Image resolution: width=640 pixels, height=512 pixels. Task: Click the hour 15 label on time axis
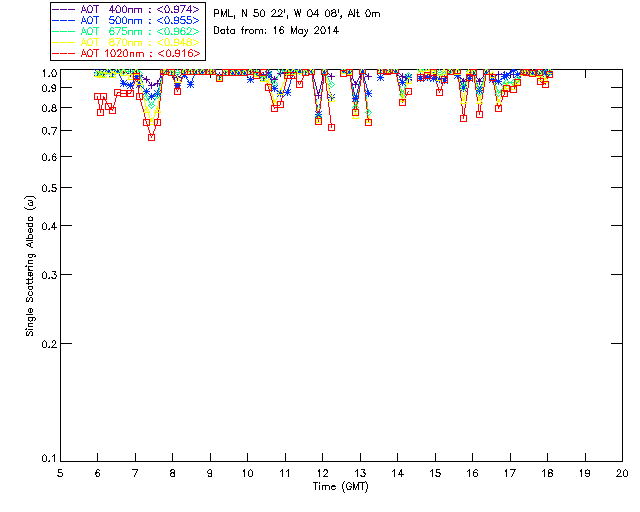[x=435, y=473]
